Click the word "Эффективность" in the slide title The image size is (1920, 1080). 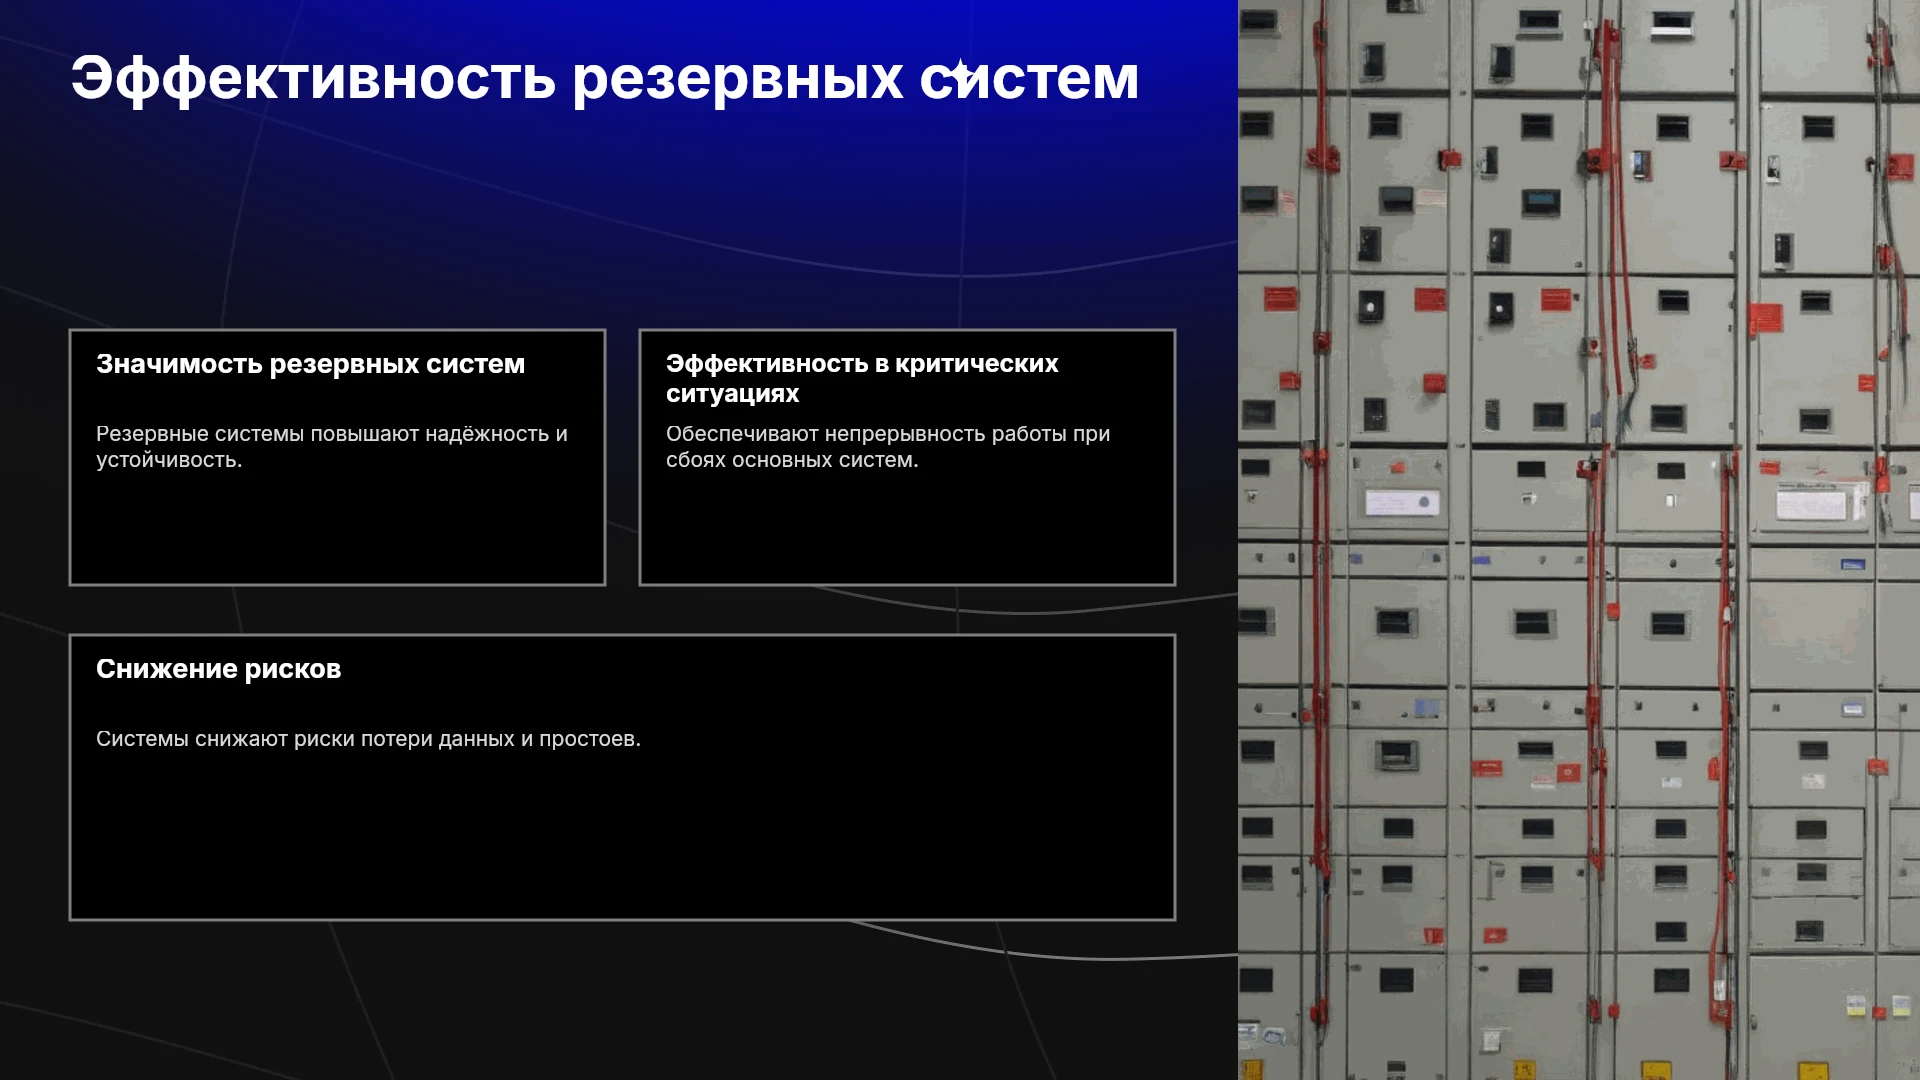[313, 79]
